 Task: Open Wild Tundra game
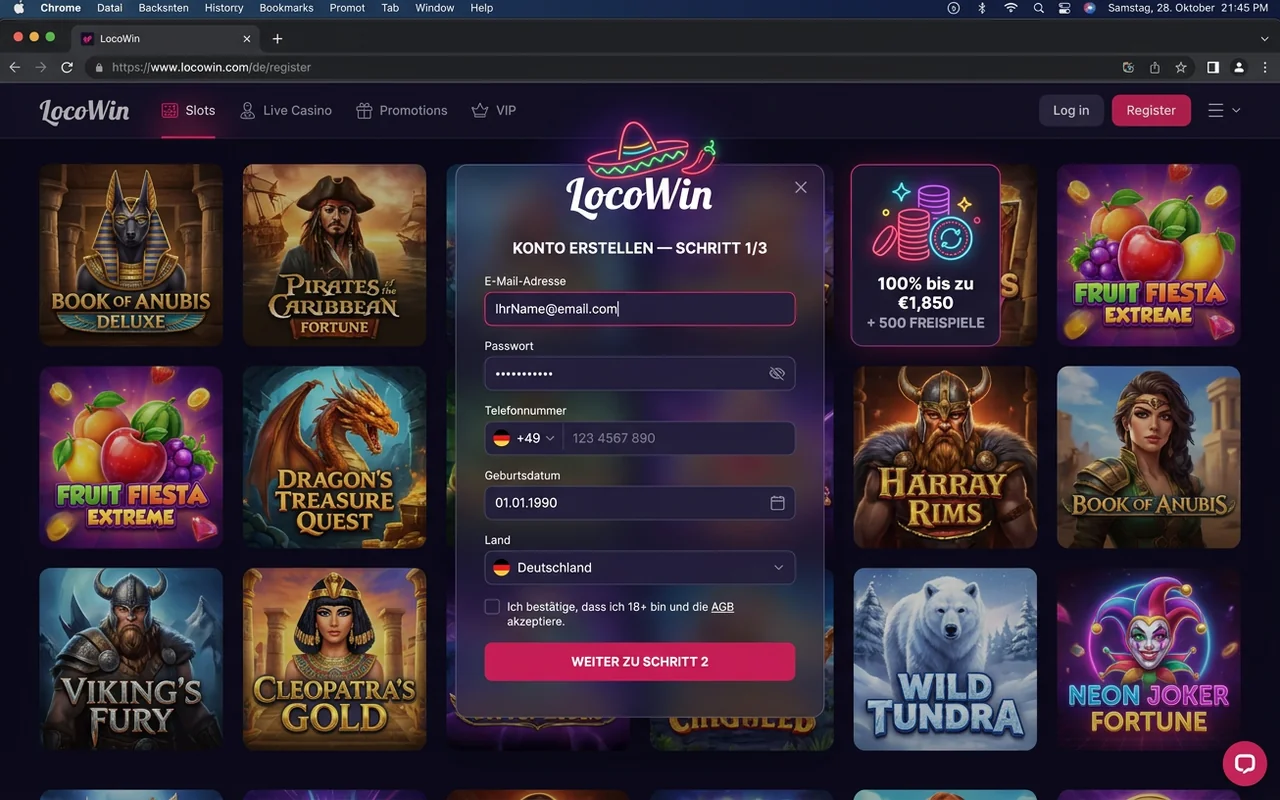(x=945, y=659)
